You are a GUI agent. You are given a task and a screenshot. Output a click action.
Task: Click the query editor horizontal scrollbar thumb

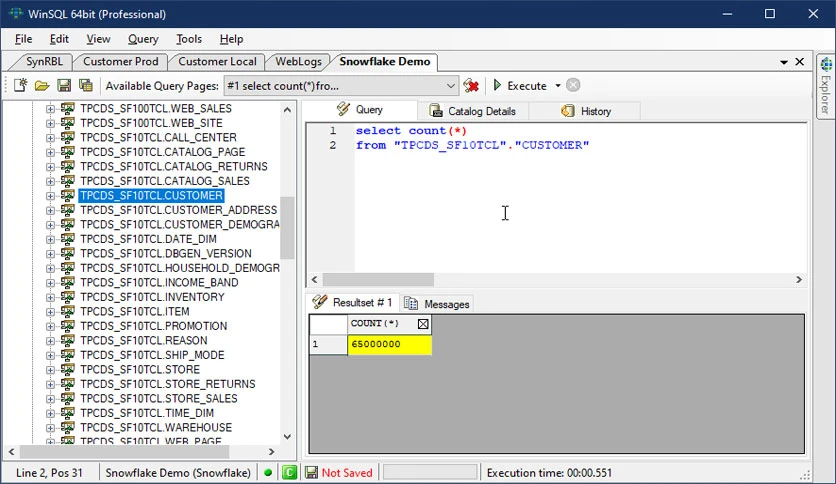tap(379, 279)
